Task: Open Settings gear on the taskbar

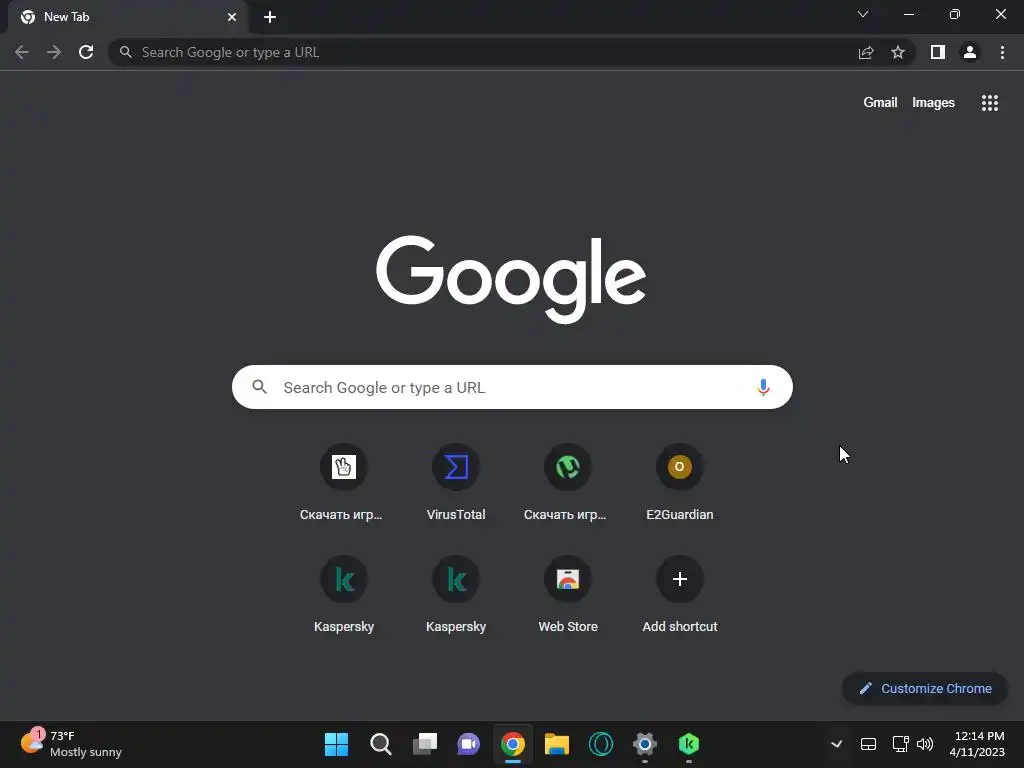Action: pyautogui.click(x=645, y=744)
